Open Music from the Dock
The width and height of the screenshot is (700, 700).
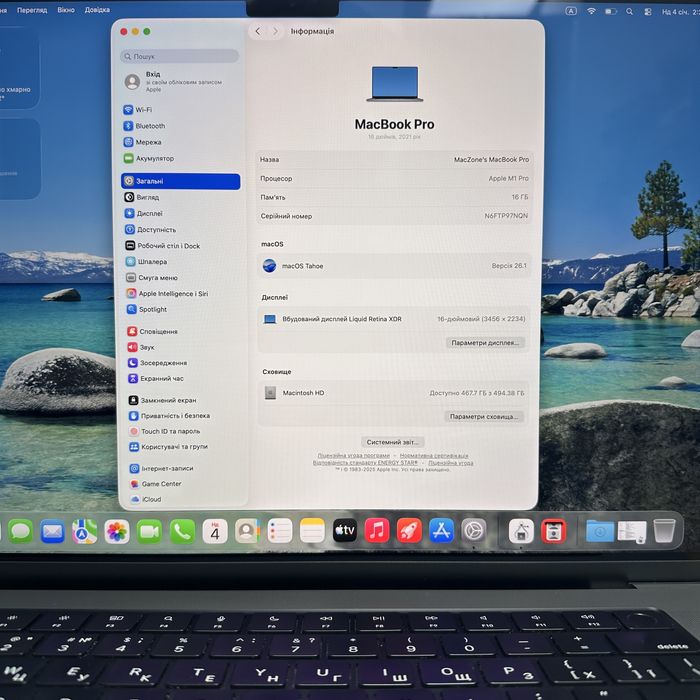(377, 531)
